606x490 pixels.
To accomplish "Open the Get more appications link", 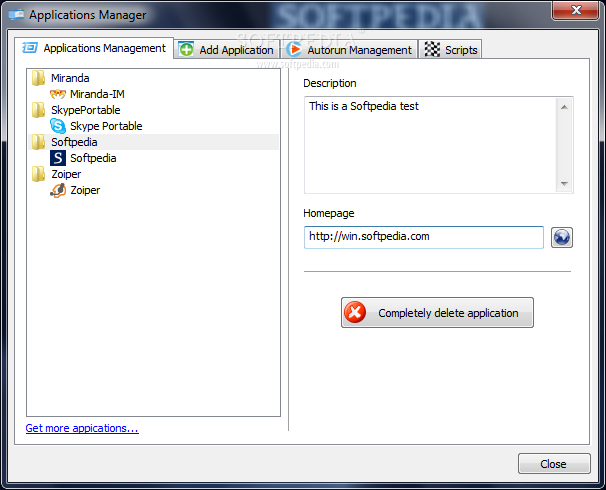I will pos(82,428).
